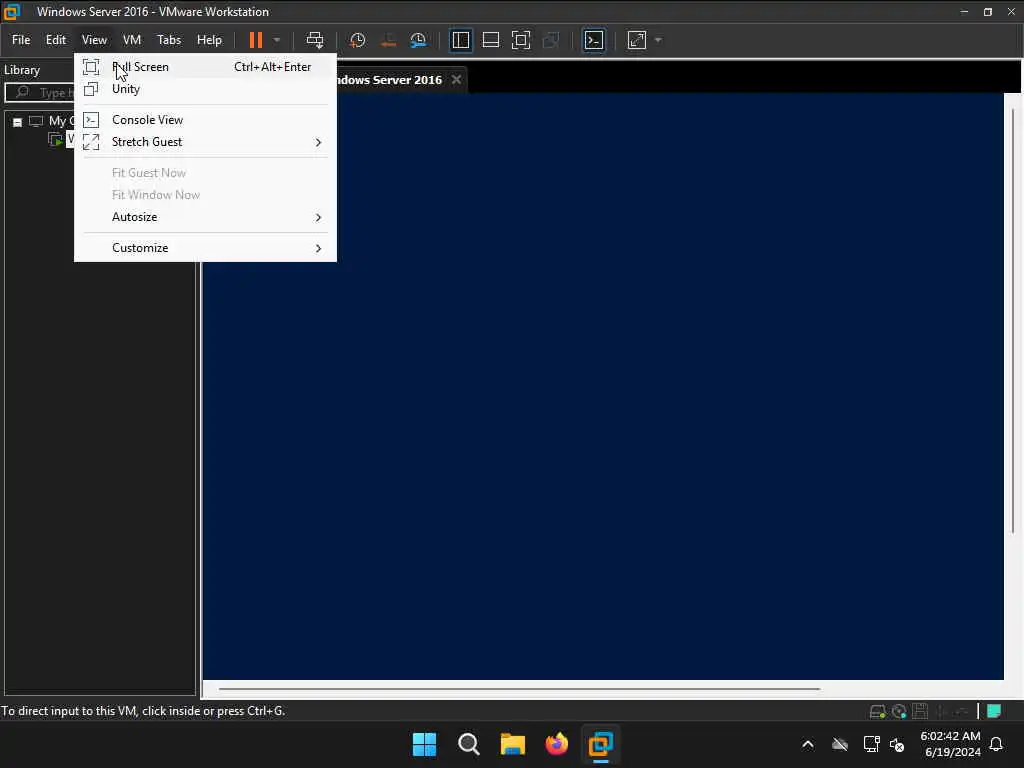Click the OneDrive offline tray icon
This screenshot has width=1024, height=768.
[840, 744]
